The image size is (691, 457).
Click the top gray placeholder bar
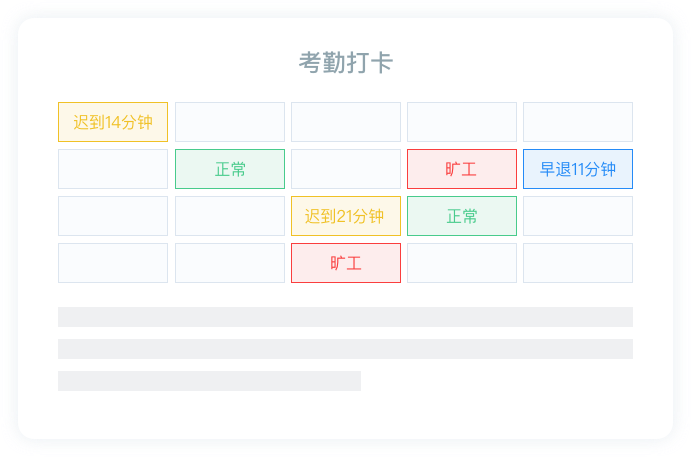[345, 317]
